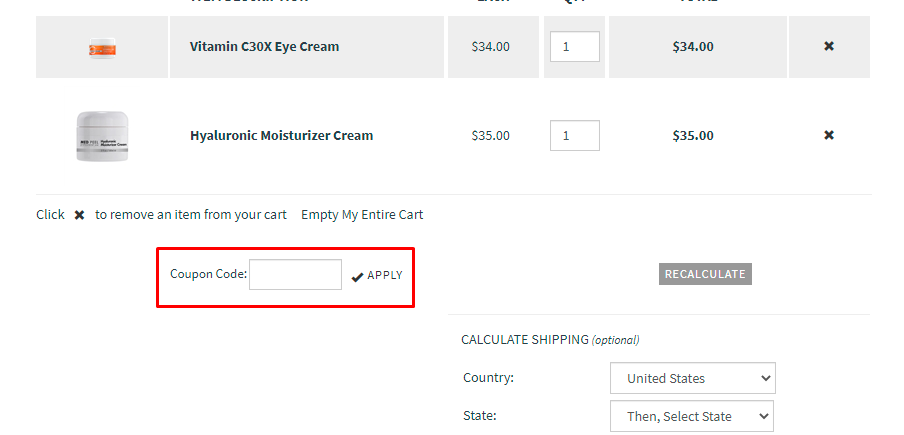904x435 pixels.
Task: Remove Hyaluronic Moisturizer Cream from cart
Action: (829, 135)
